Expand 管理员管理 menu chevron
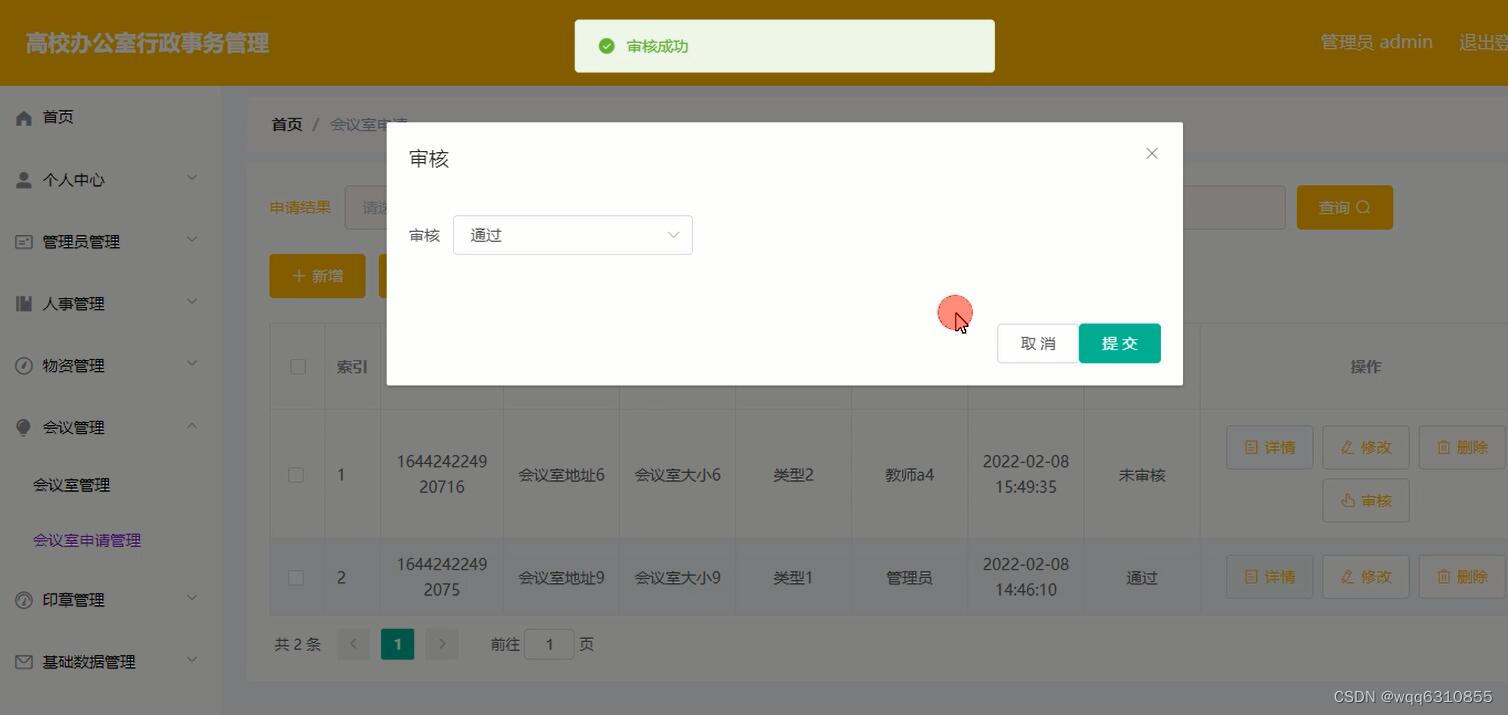 pos(192,240)
